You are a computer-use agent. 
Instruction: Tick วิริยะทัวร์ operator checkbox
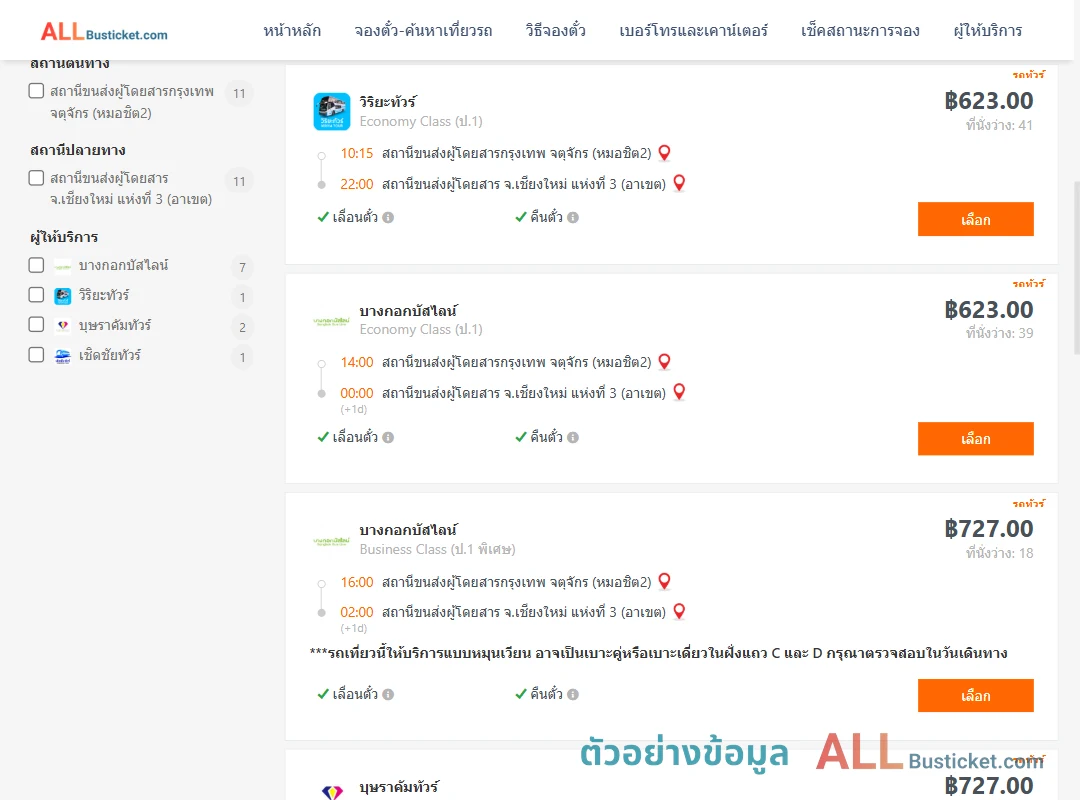[x=37, y=295]
